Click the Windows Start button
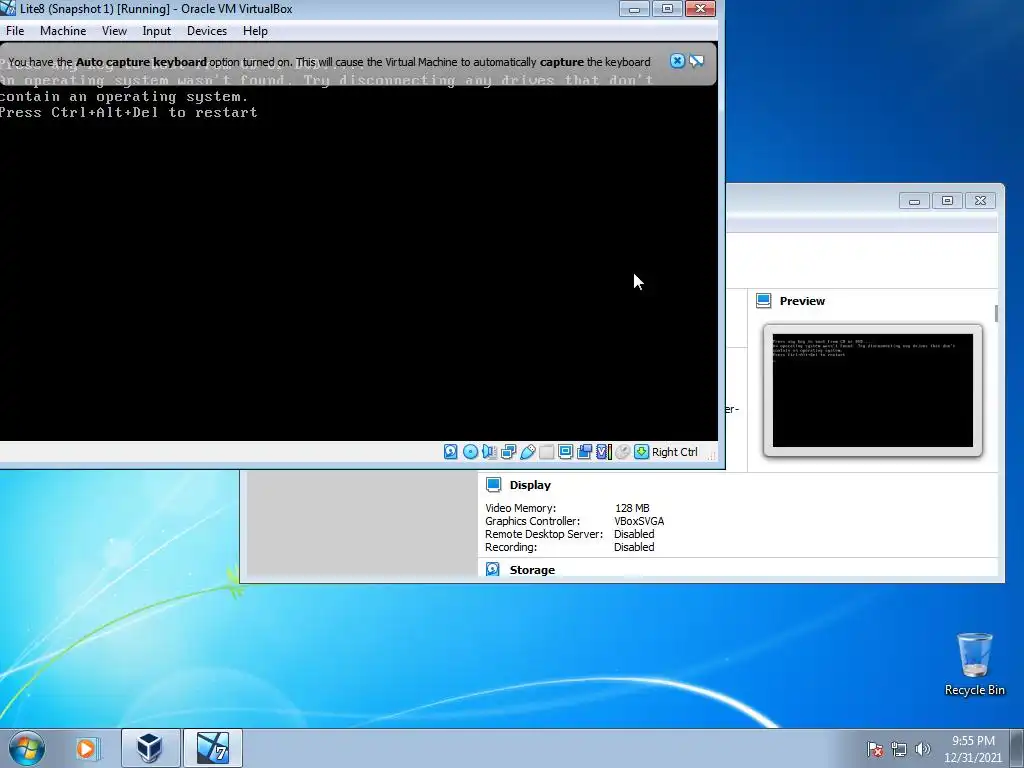The image size is (1024, 768). (x=26, y=748)
